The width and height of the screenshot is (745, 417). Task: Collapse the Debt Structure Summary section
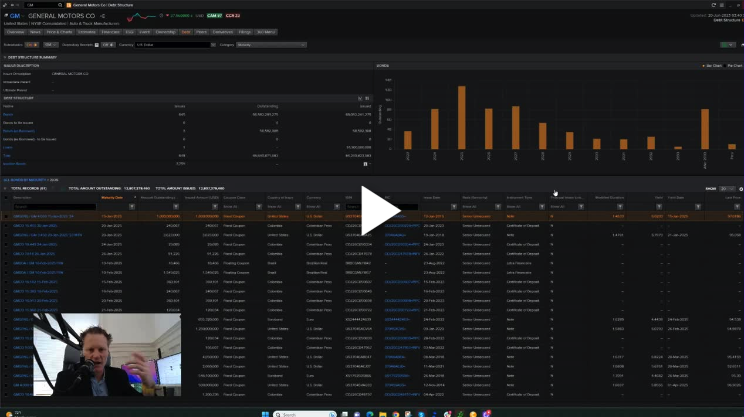click(5, 57)
